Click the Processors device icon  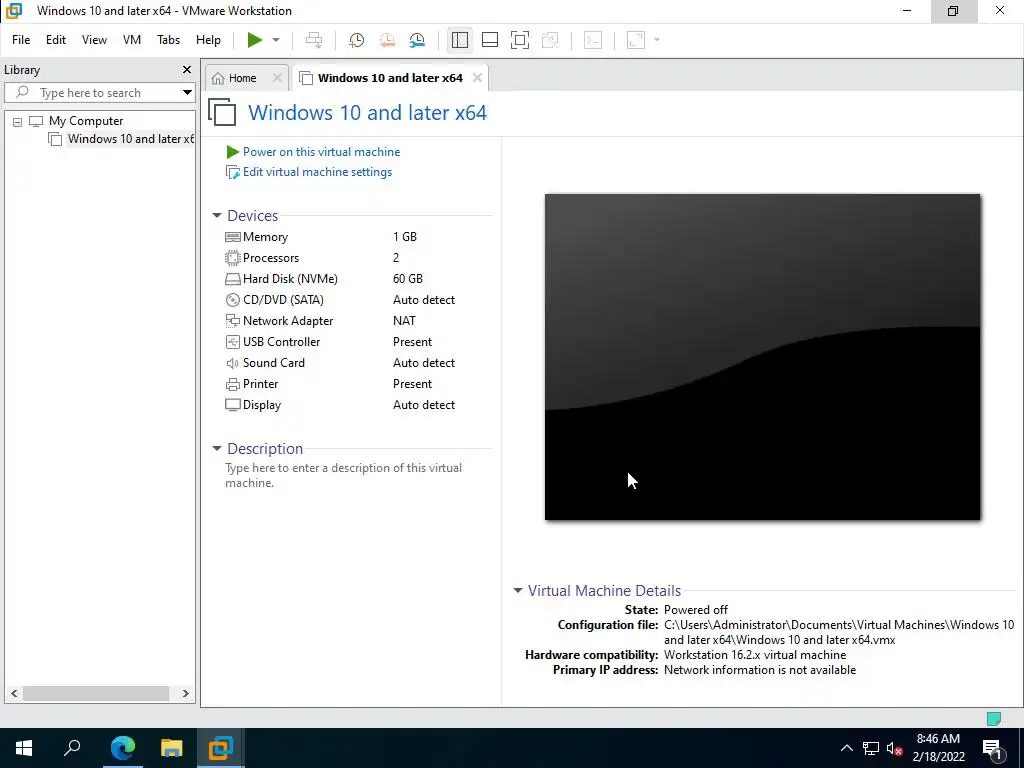232,258
